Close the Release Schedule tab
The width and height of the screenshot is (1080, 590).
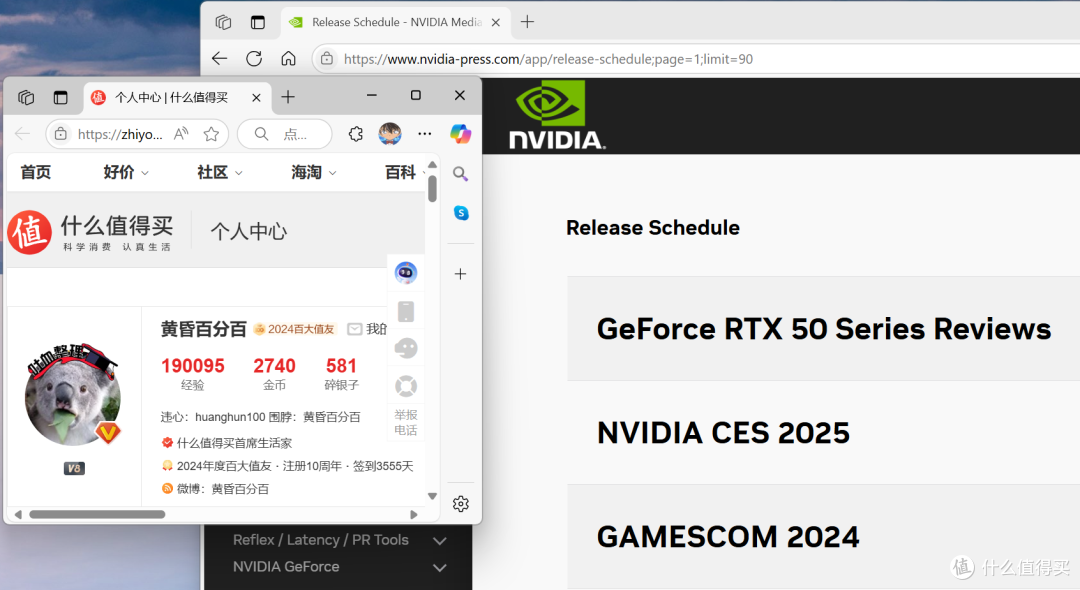[495, 23]
